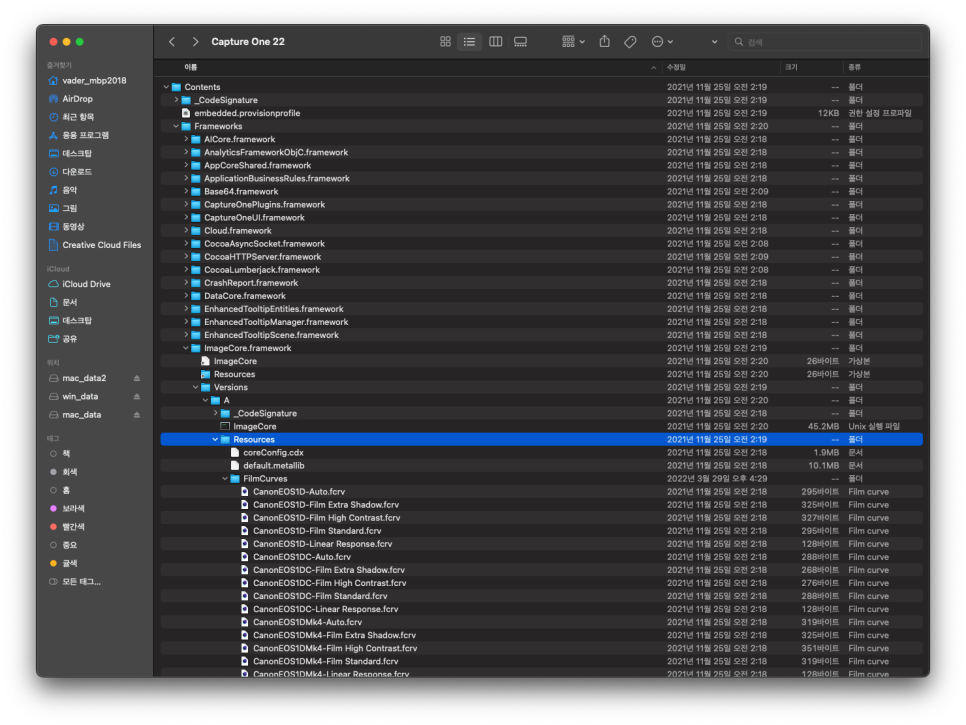Open Pictures (그림) in sidebar
The height and width of the screenshot is (725, 966).
[70, 208]
